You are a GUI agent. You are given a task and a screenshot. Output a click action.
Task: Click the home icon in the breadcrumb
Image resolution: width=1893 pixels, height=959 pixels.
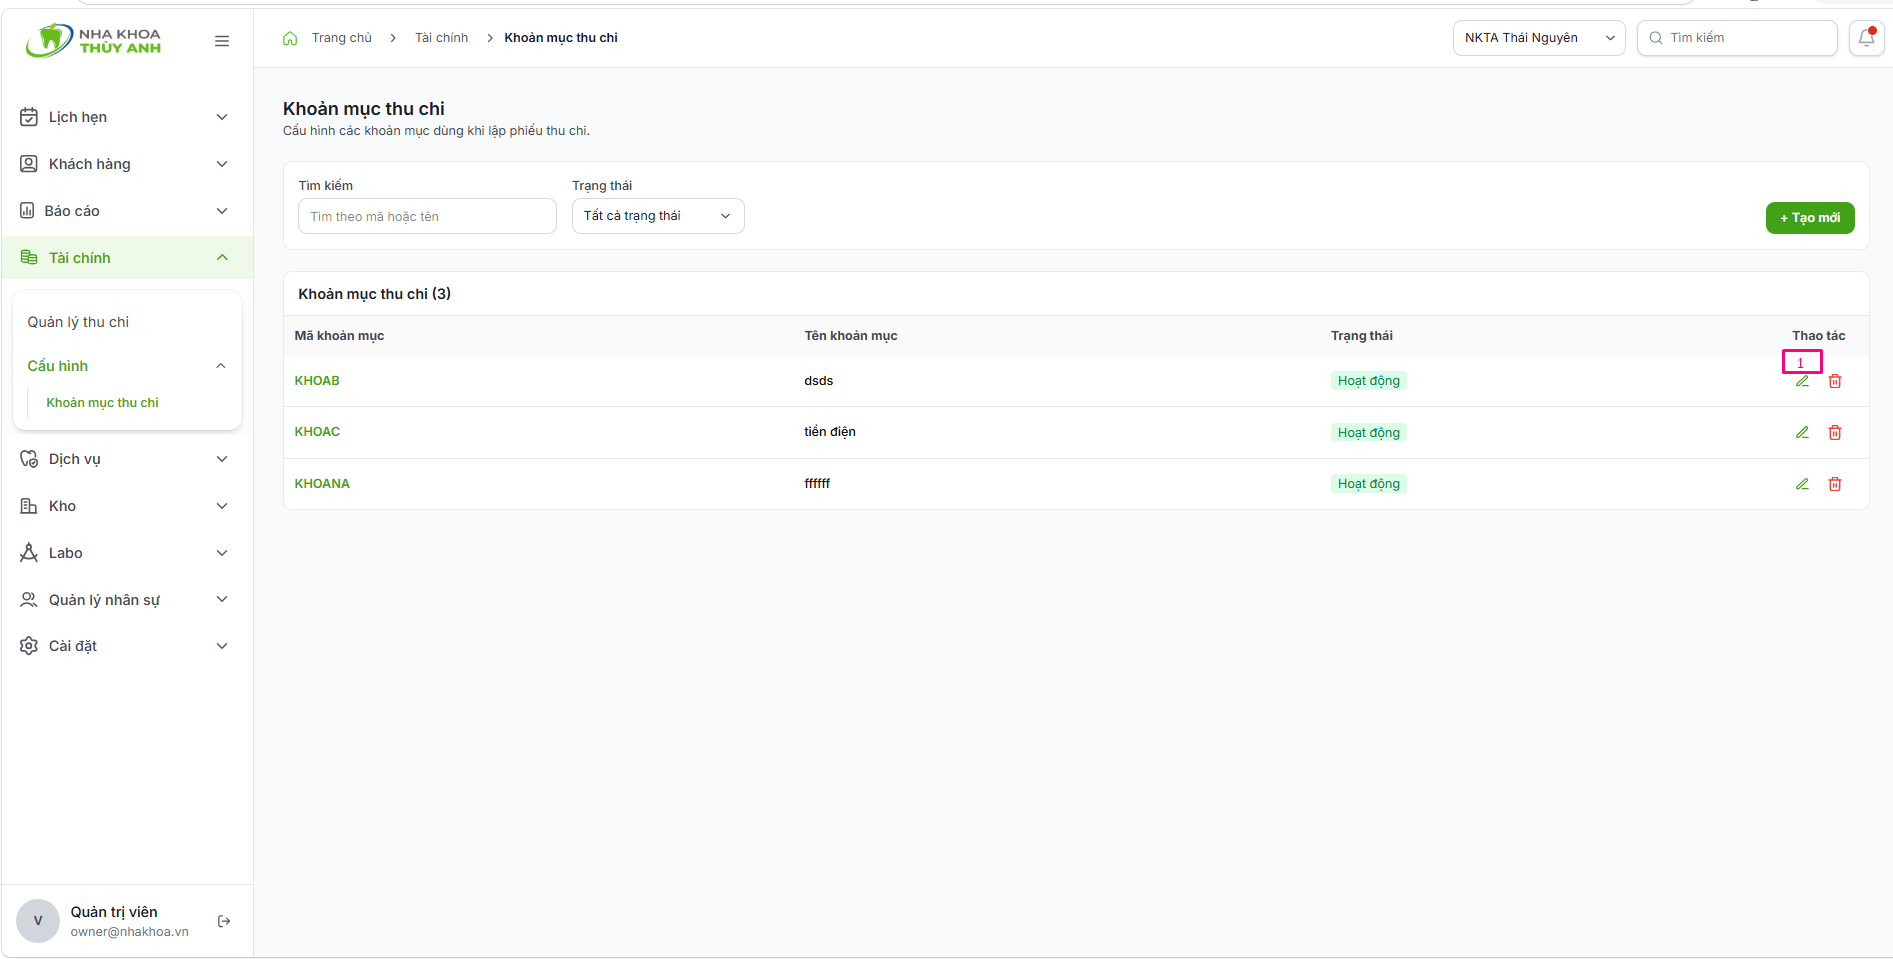290,38
